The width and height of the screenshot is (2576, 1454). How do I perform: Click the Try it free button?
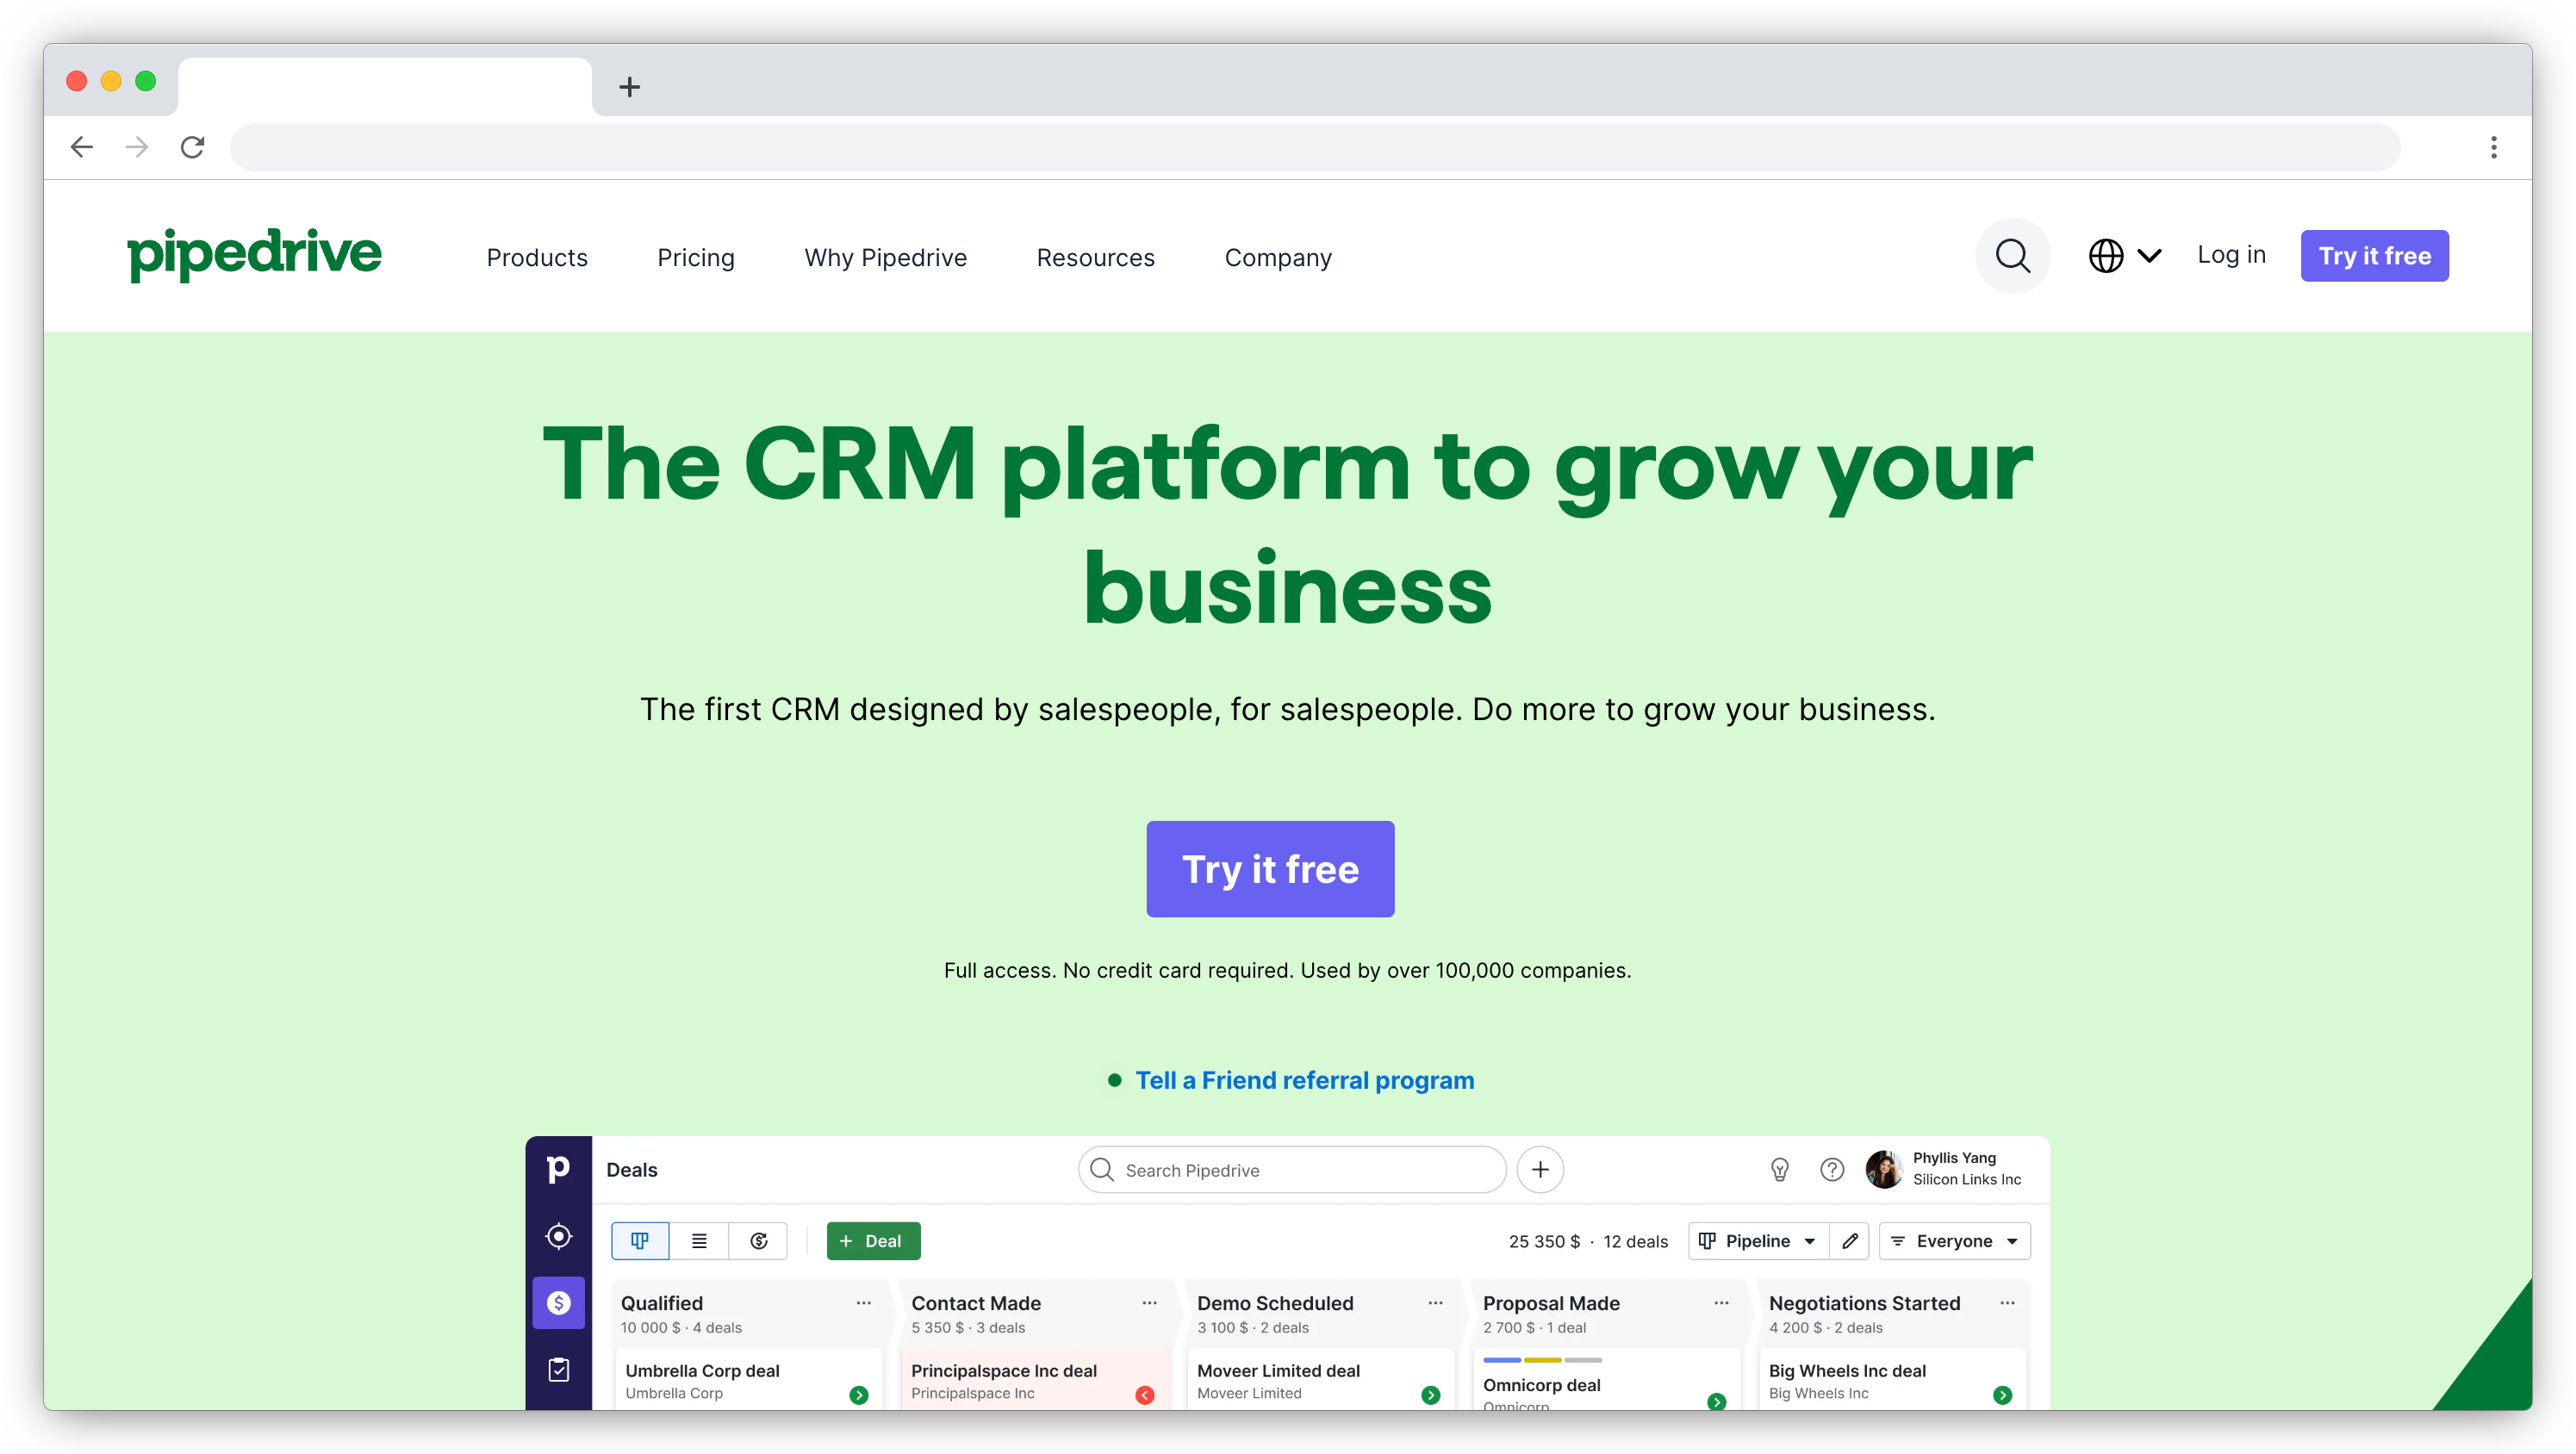click(x=1270, y=869)
